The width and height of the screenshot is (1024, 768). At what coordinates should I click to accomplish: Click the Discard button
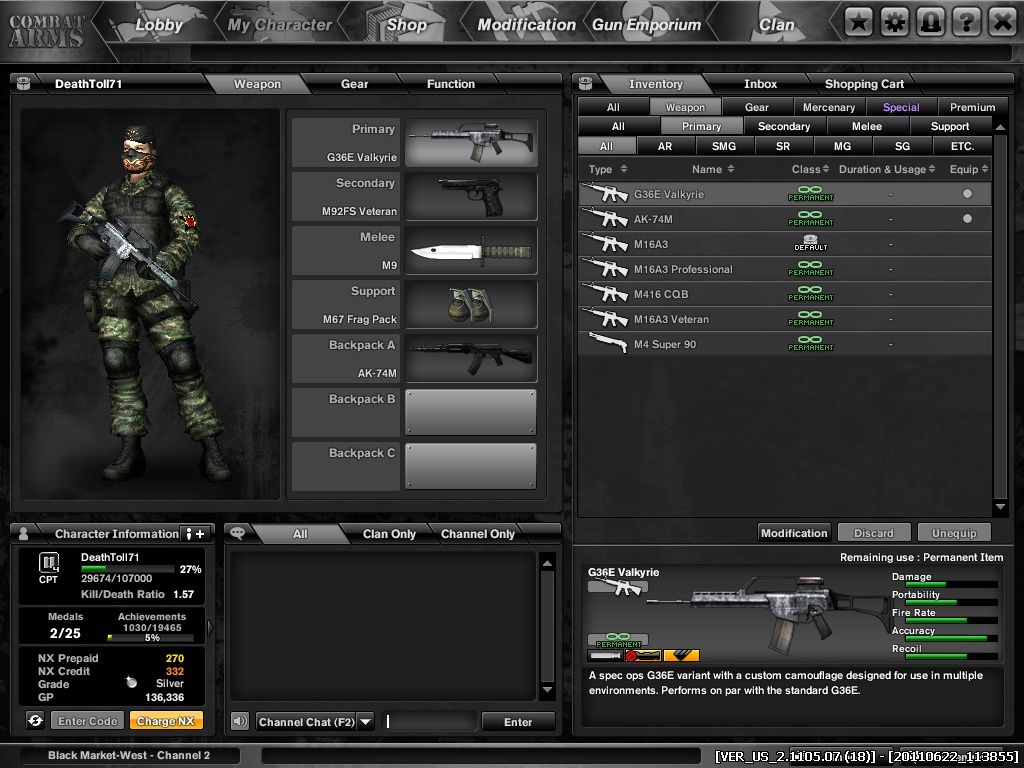[x=874, y=533]
